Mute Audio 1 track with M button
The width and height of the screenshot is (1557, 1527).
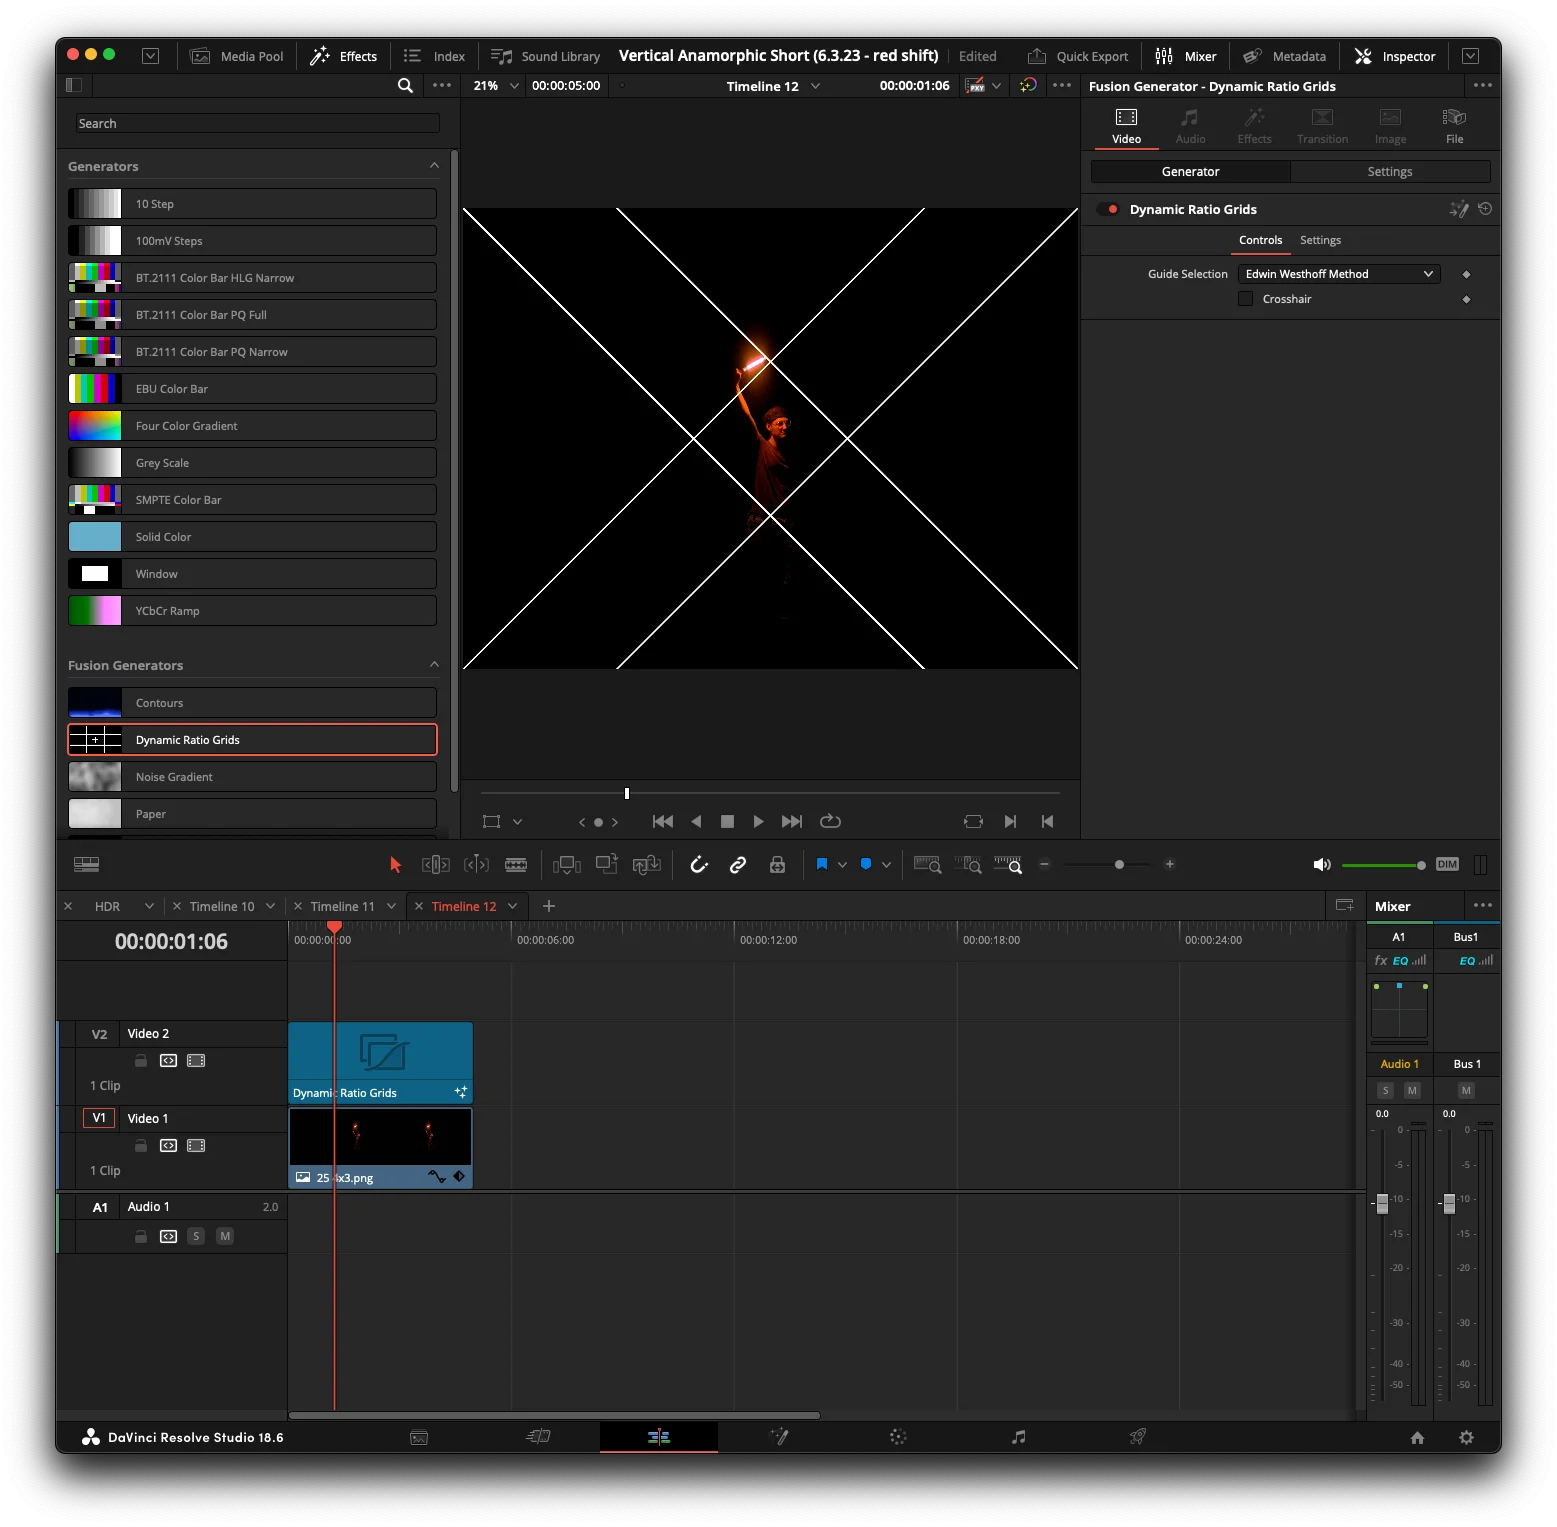(225, 1236)
